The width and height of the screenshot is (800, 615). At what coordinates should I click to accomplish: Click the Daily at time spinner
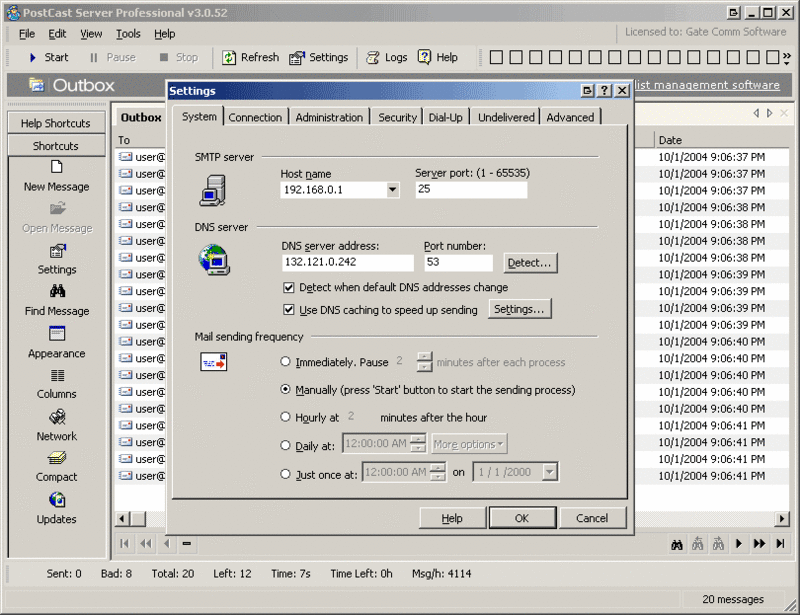[x=418, y=443]
